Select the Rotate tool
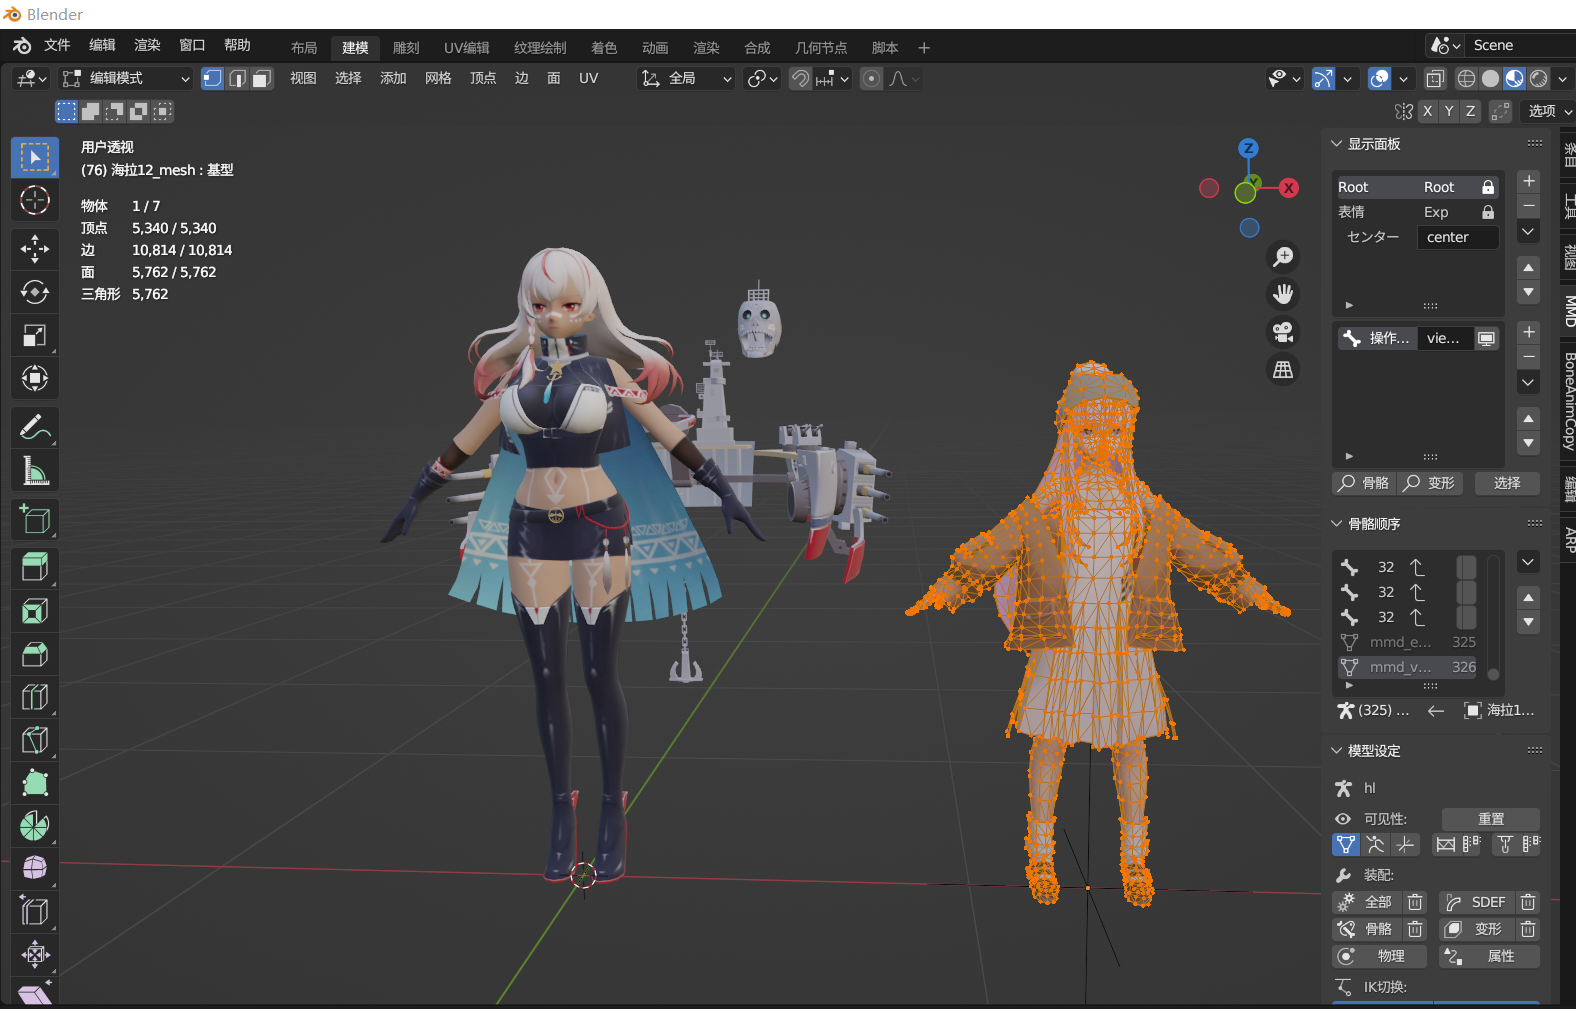1576x1009 pixels. 35,292
